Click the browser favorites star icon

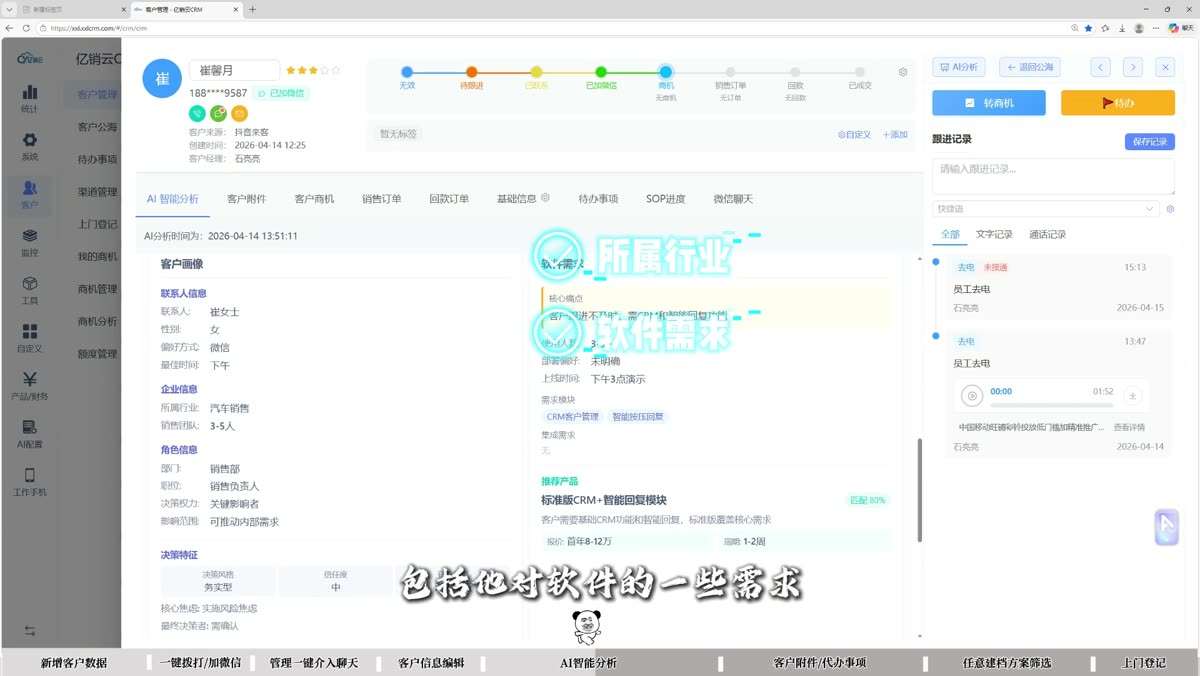1089,28
